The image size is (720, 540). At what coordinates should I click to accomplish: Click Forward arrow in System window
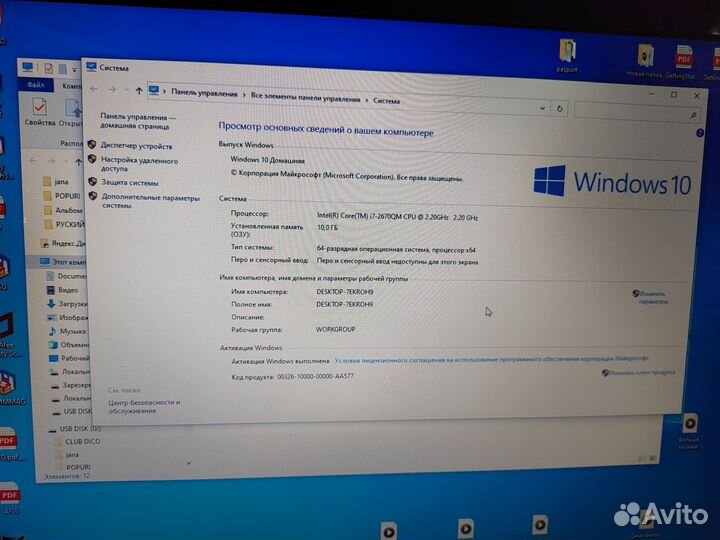[x=112, y=90]
